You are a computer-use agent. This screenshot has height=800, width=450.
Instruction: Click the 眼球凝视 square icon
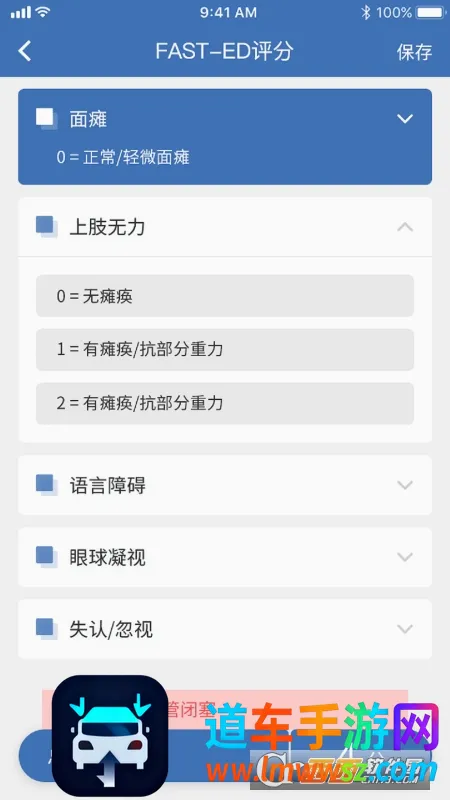point(46,557)
